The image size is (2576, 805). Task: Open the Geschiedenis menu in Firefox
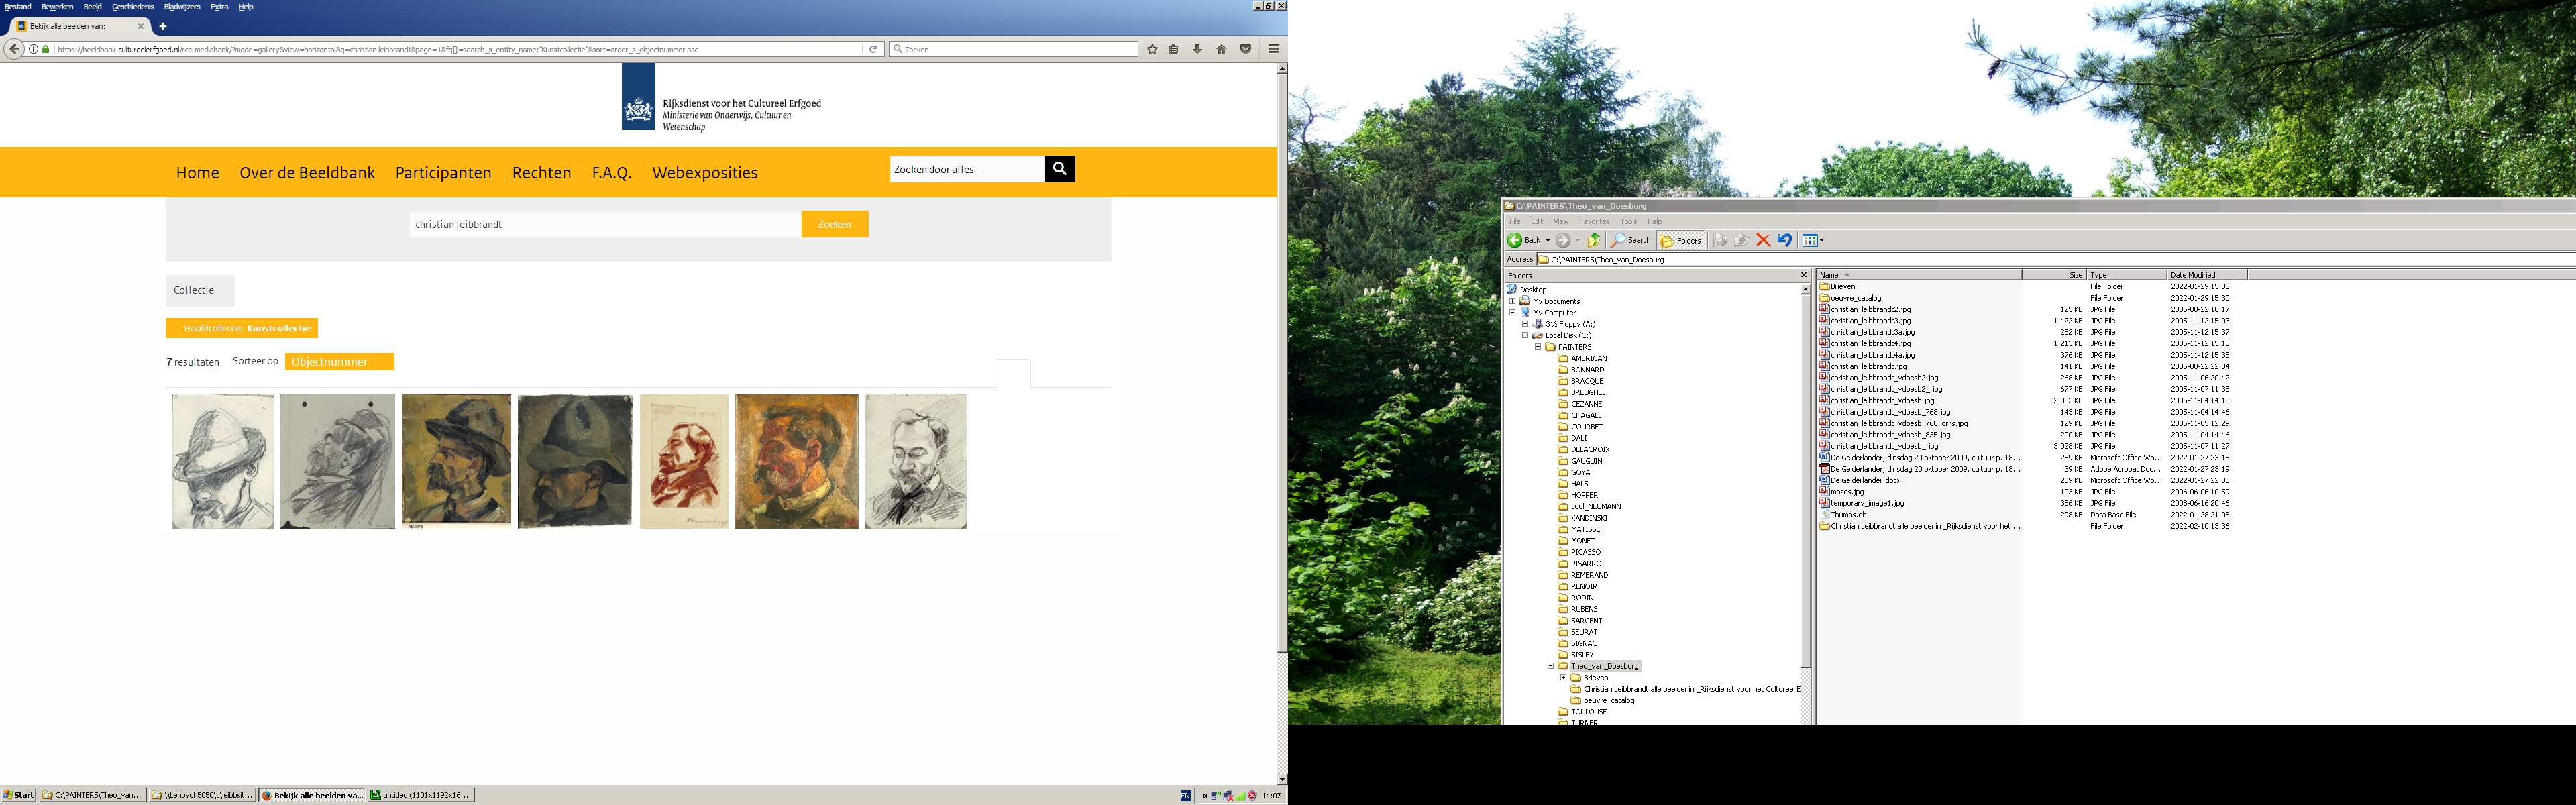point(133,6)
